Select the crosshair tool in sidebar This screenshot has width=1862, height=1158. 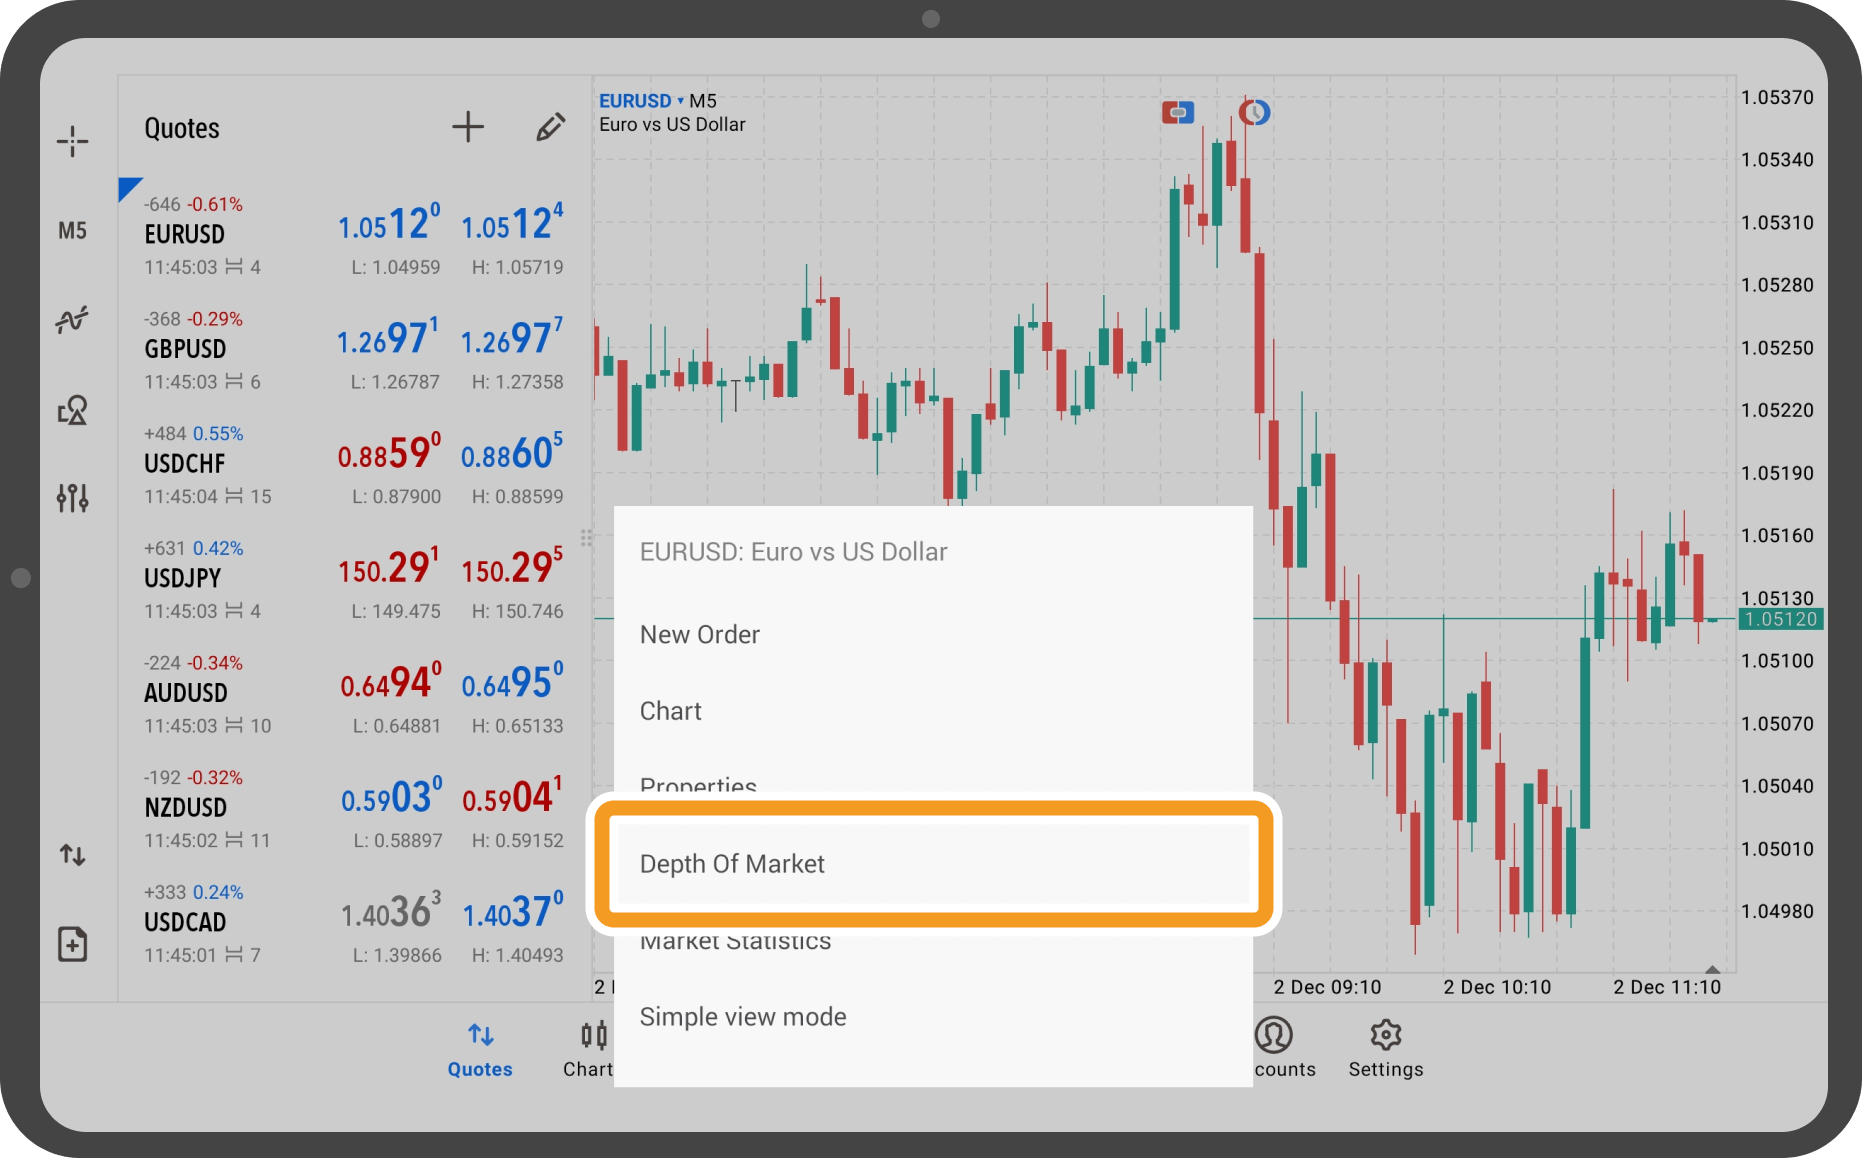pos(72,141)
